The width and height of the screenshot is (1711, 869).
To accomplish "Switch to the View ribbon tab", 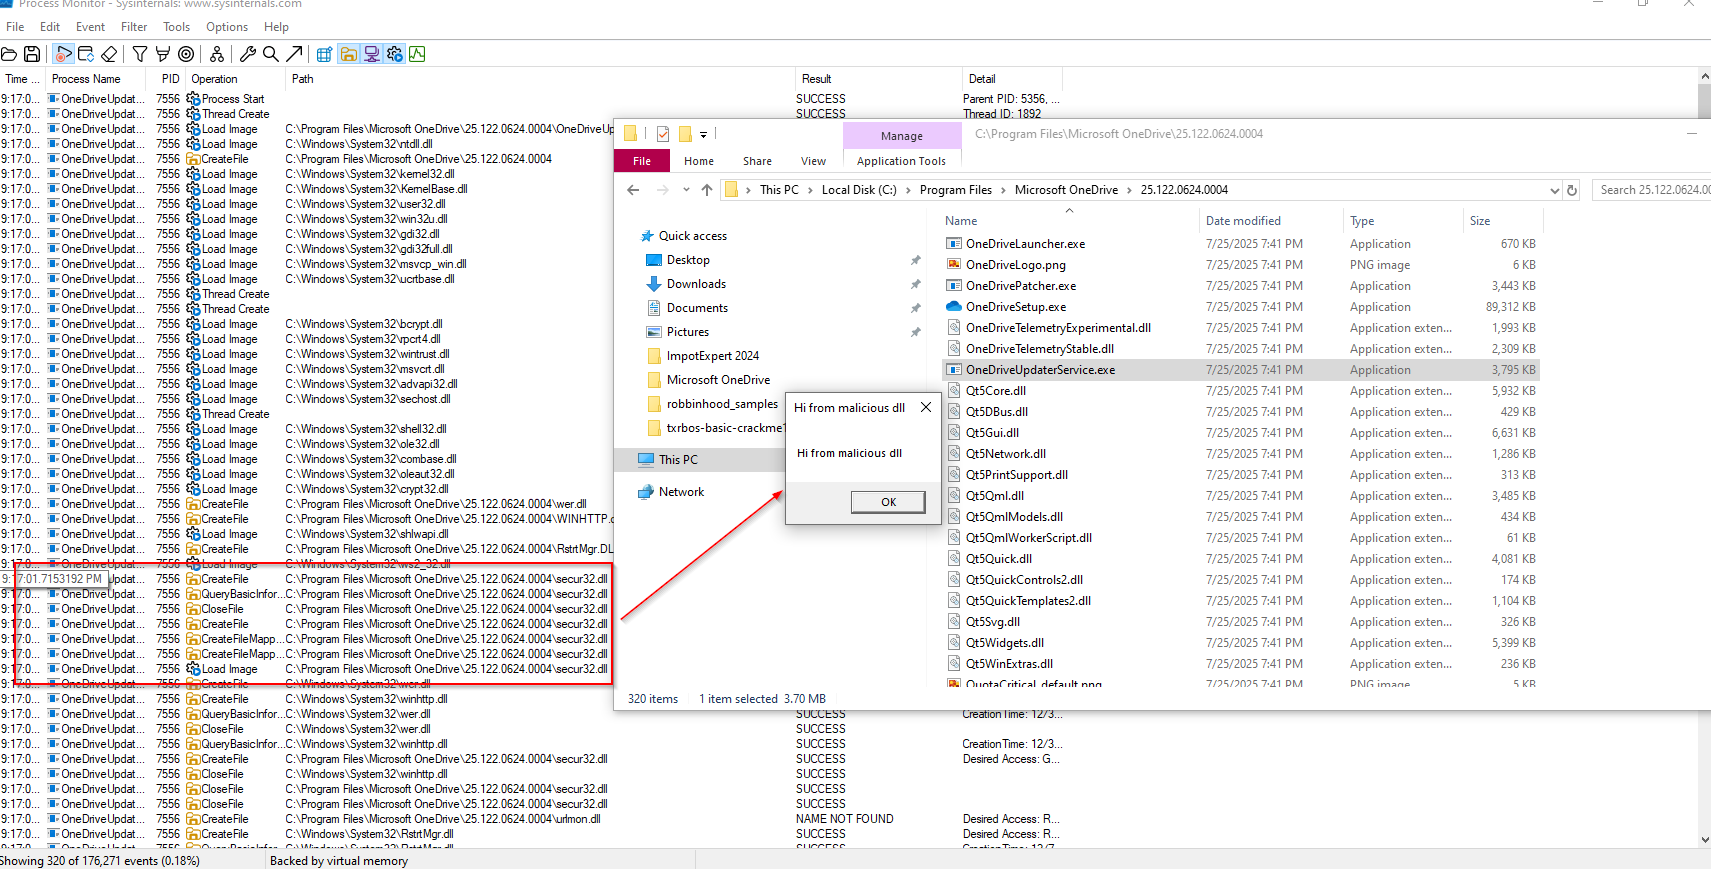I will pyautogui.click(x=813, y=161).
